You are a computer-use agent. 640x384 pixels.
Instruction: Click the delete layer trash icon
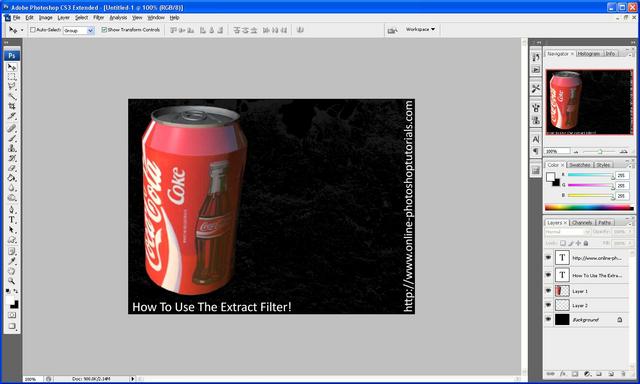coord(623,373)
